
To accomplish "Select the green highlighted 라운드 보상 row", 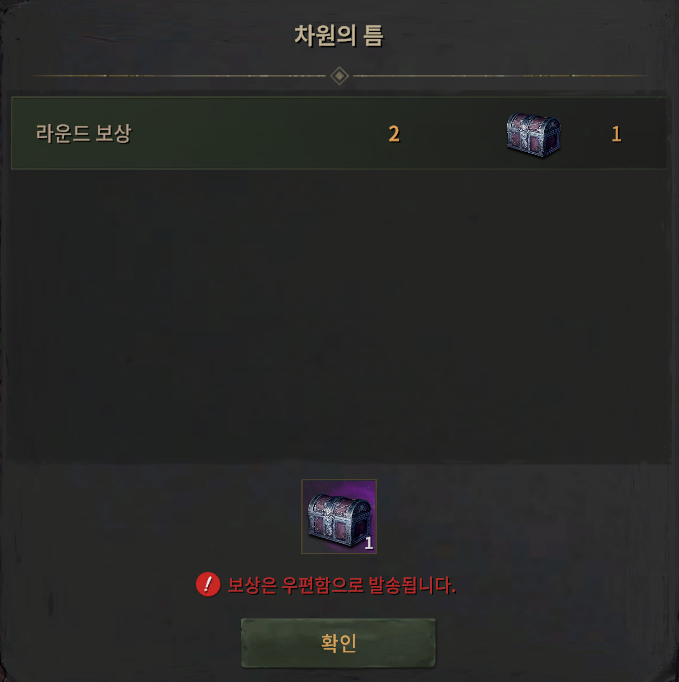I will (x=339, y=133).
